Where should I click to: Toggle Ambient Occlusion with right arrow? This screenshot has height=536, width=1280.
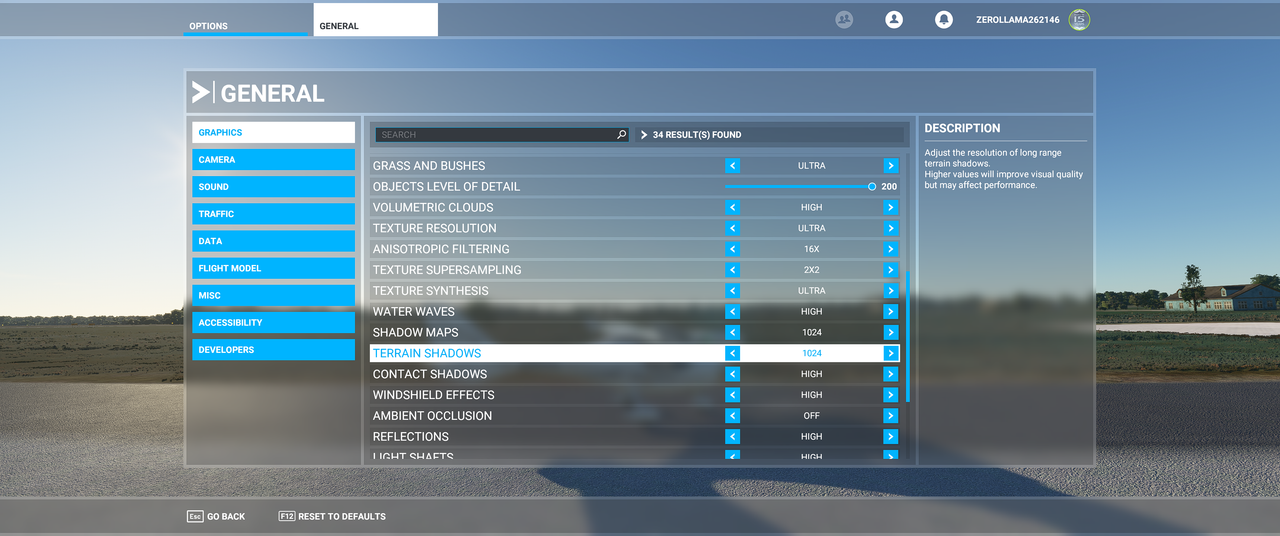[x=890, y=416]
